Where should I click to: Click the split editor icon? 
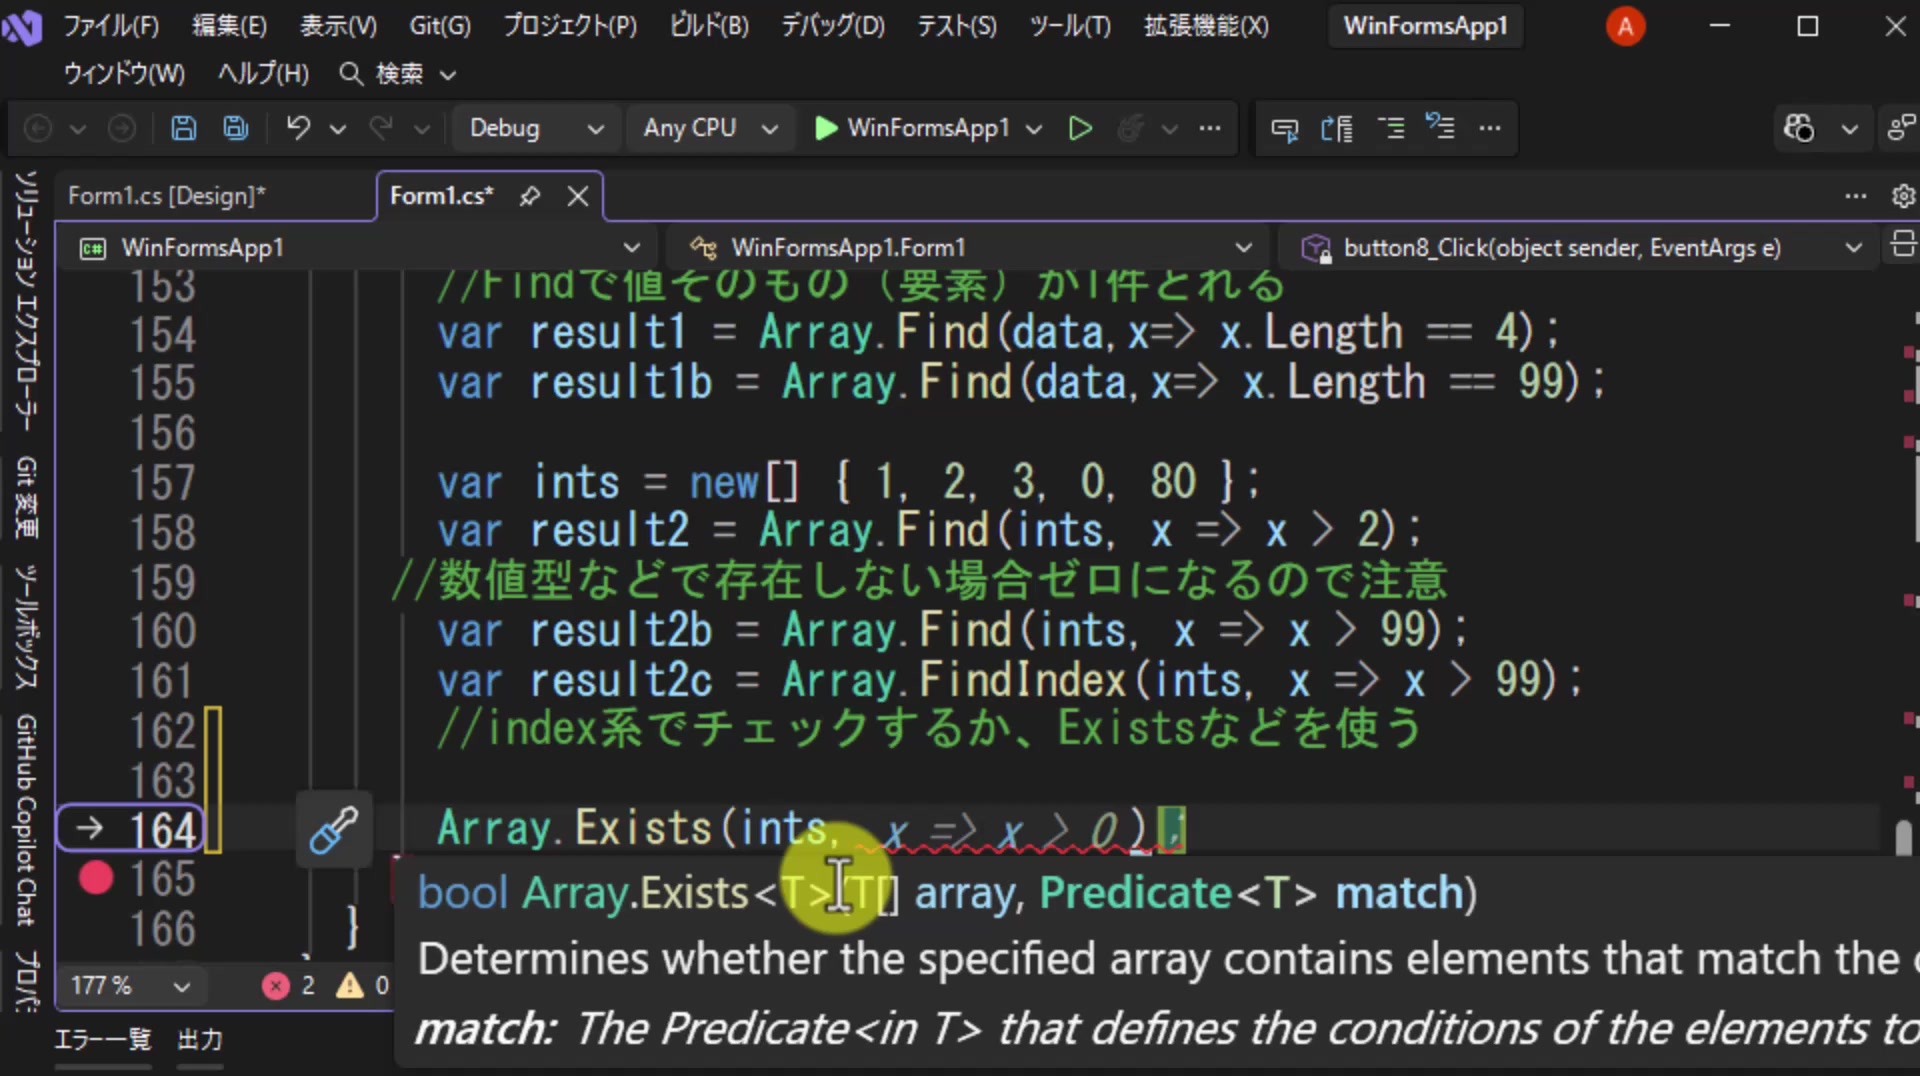[1903, 244]
